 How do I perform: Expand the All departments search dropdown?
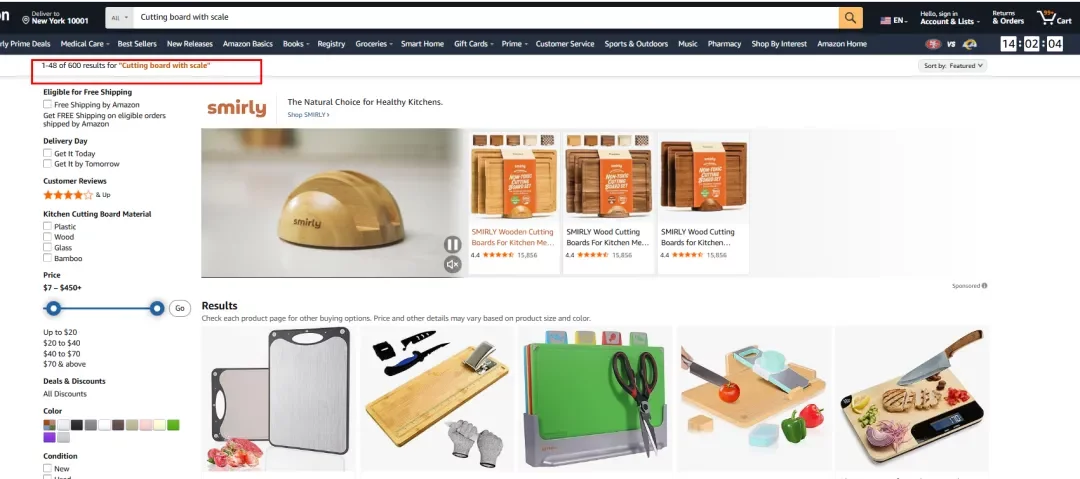tap(120, 17)
